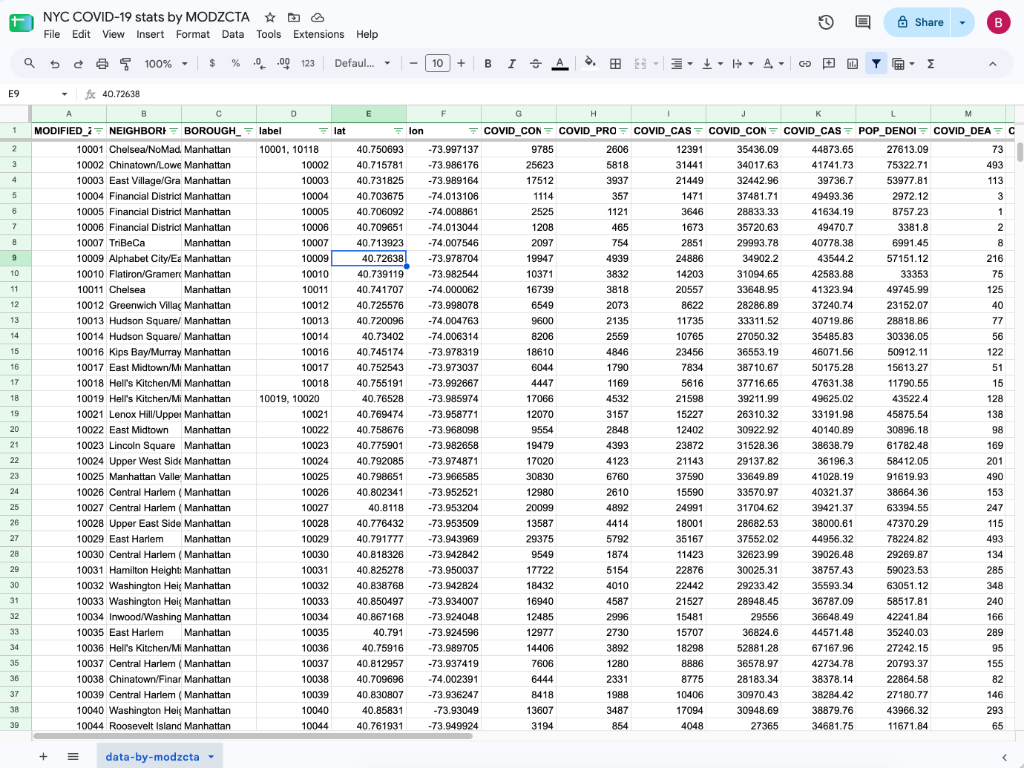Open Google account avatar B
1024x768 pixels.
998,22
